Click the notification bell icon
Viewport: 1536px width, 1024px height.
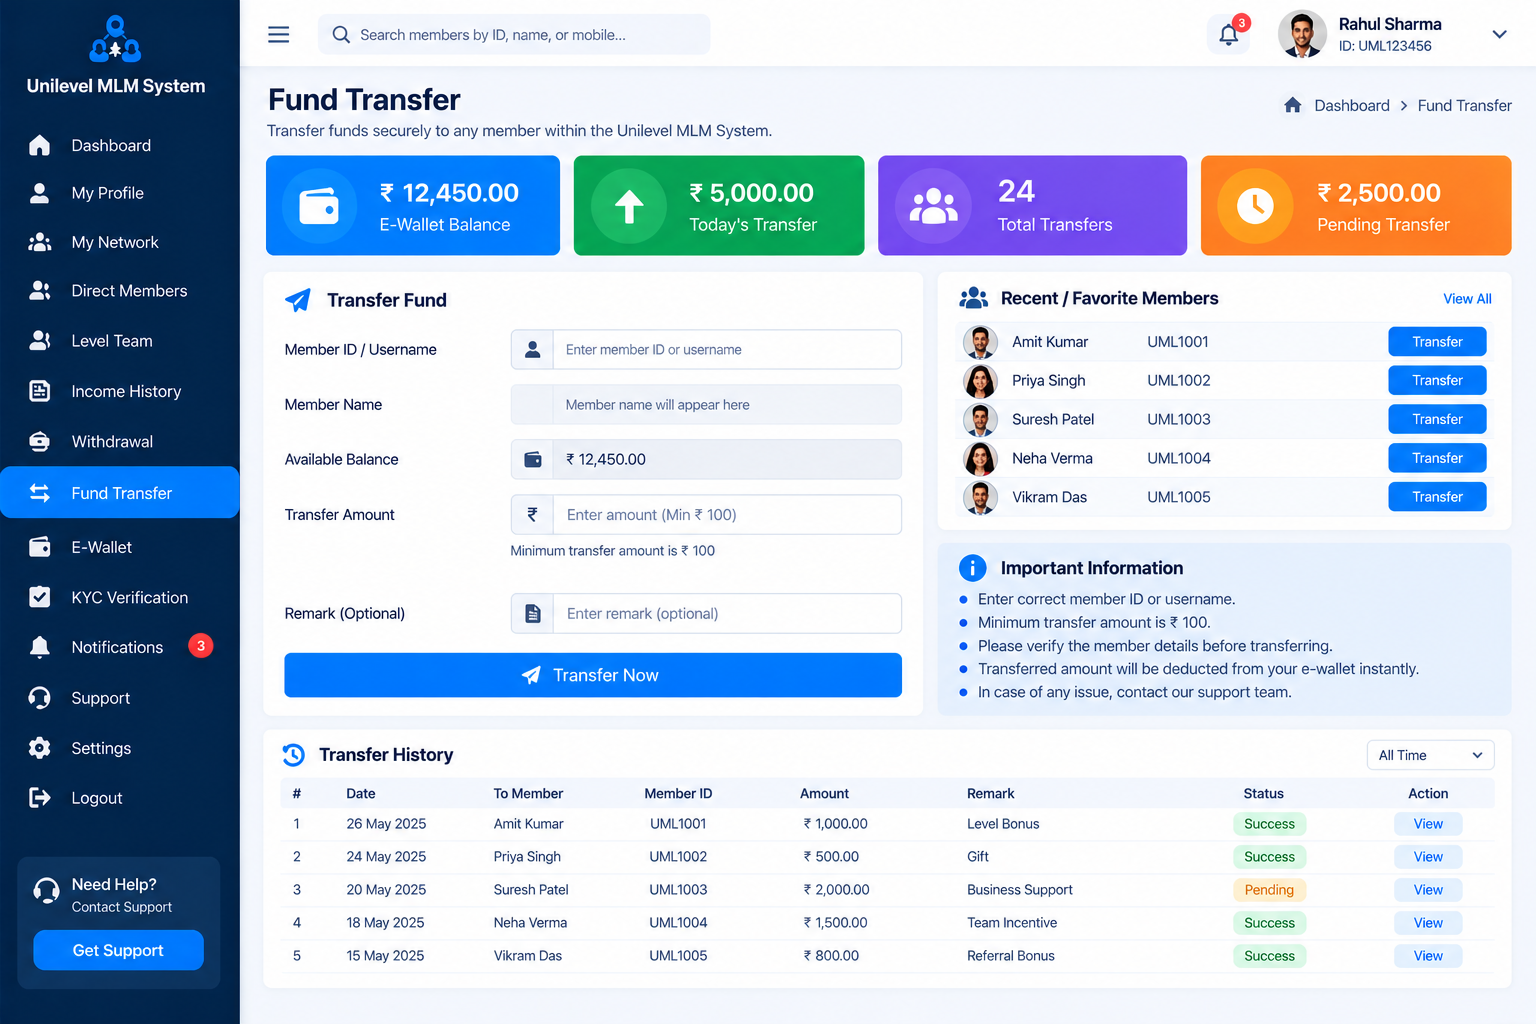[1229, 35]
